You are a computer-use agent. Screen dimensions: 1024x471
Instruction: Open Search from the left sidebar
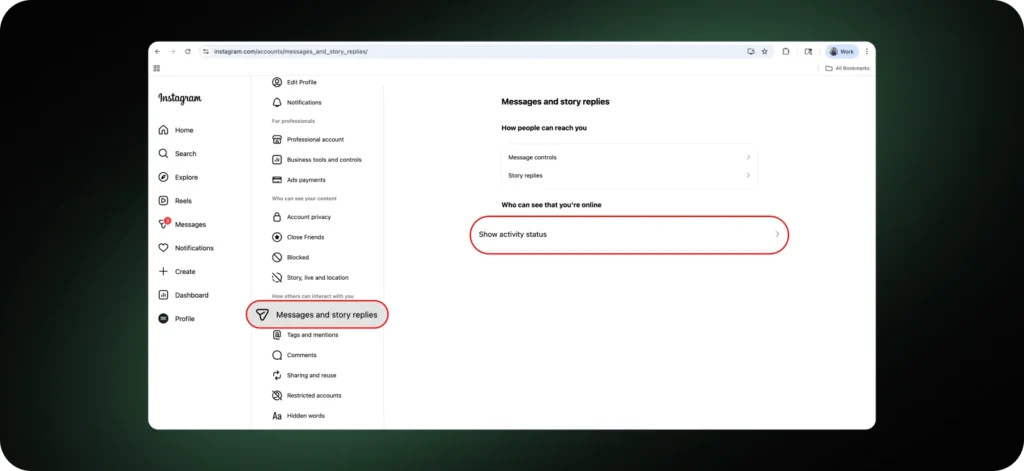coord(163,154)
